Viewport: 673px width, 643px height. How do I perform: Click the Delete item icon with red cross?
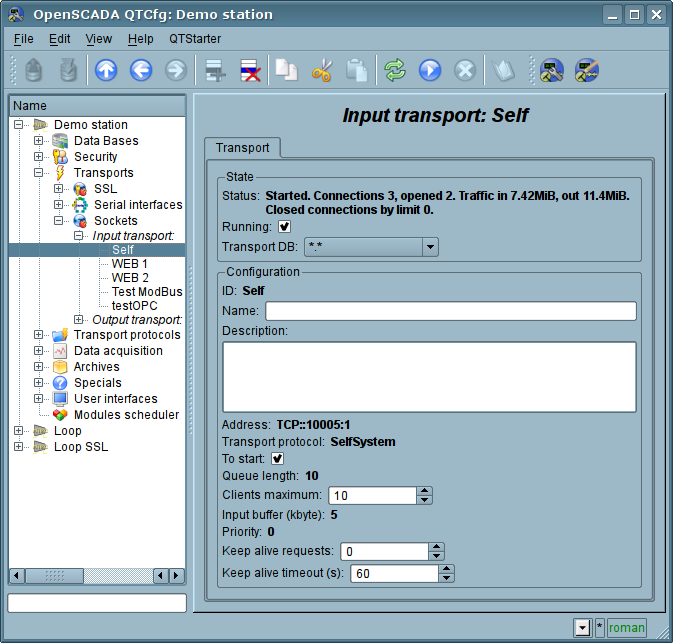[x=250, y=70]
